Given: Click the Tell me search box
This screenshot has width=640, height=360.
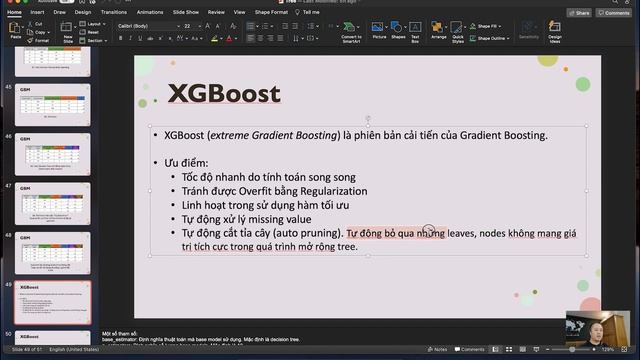Looking at the screenshot, I should click(x=307, y=12).
